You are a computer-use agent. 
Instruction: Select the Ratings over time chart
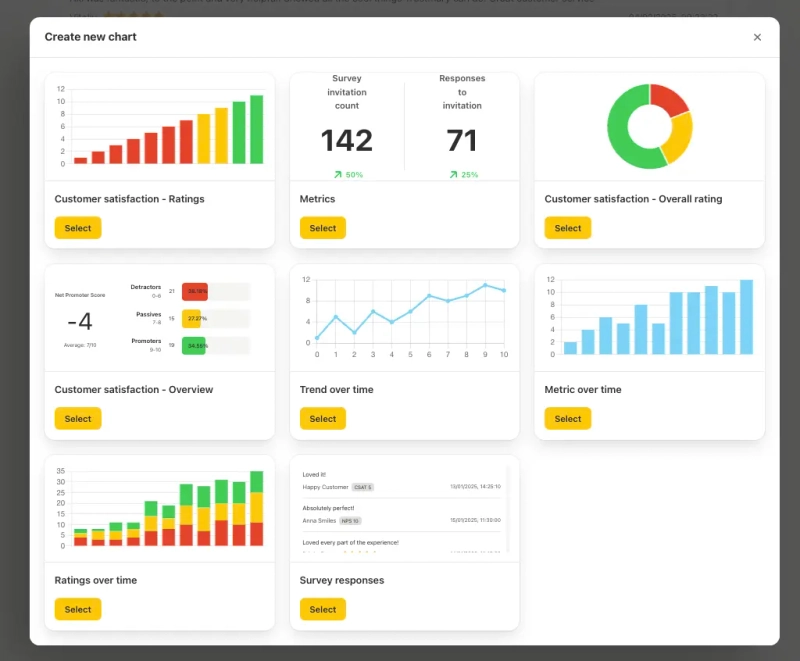[x=78, y=609]
